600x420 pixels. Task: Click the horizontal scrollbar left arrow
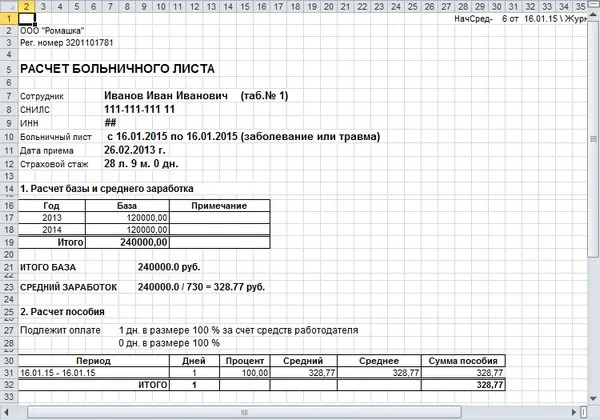pyautogui.click(x=6, y=412)
